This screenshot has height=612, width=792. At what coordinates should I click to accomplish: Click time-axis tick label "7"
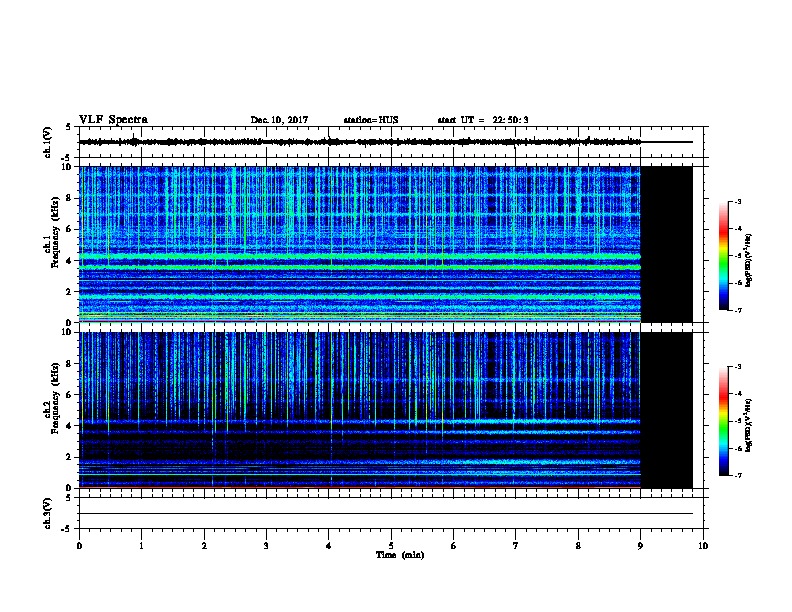515,546
